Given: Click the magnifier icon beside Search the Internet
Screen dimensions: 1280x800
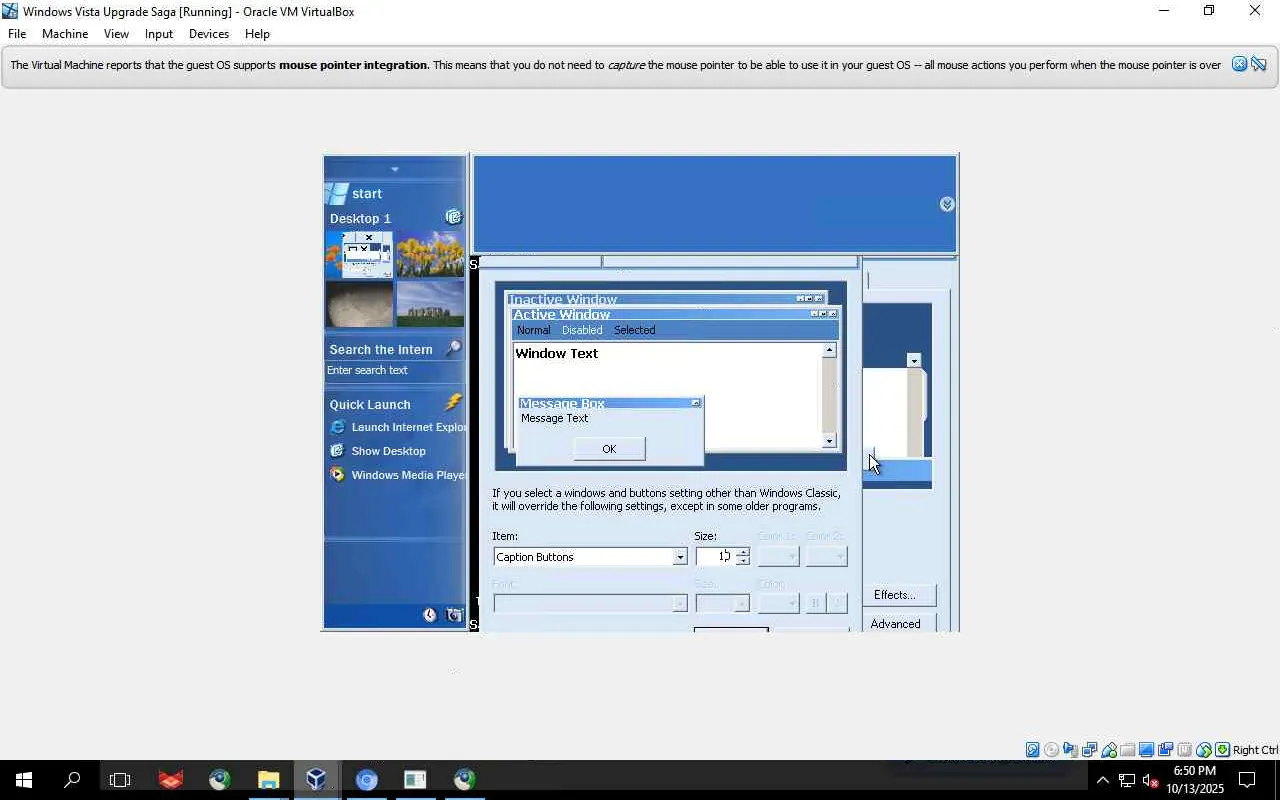Looking at the screenshot, I should pyautogui.click(x=453, y=348).
